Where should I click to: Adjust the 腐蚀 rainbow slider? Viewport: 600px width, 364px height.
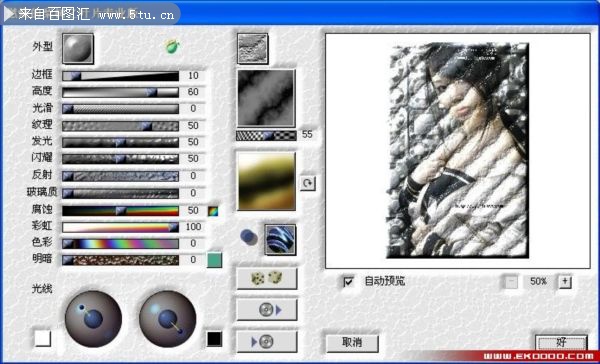pos(121,211)
